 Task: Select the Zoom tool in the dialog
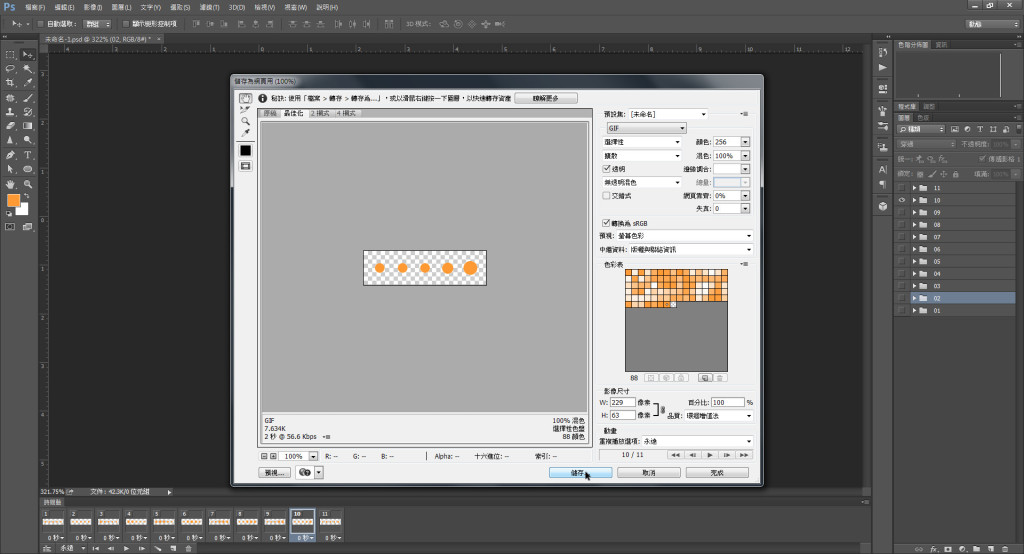(x=245, y=121)
